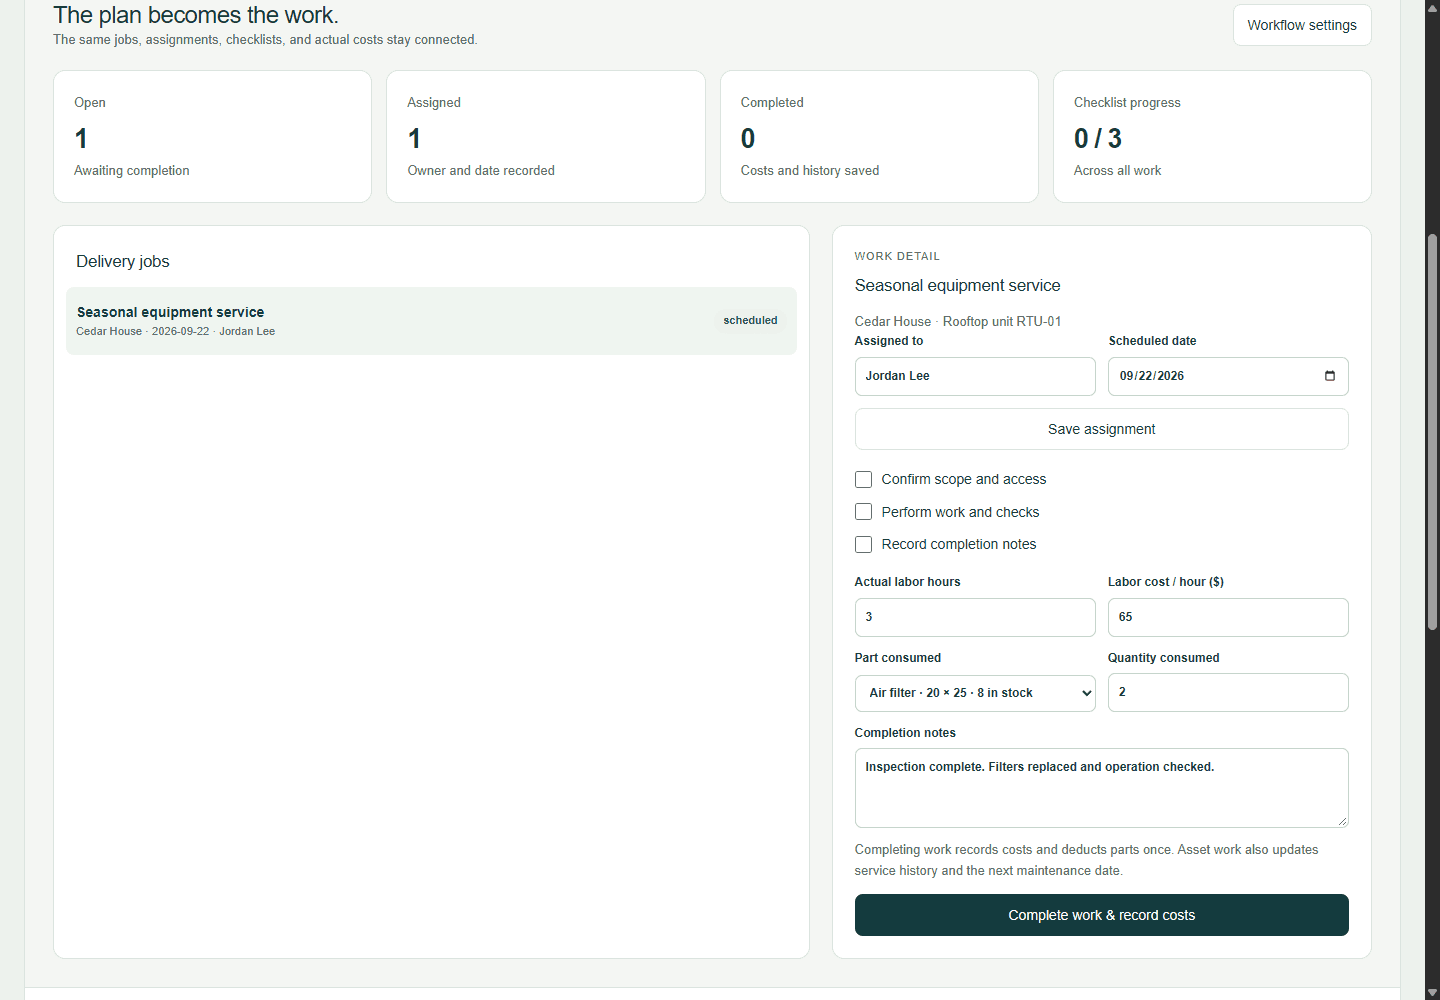Click the Completed summary card
1440x1000 pixels.
(x=879, y=136)
